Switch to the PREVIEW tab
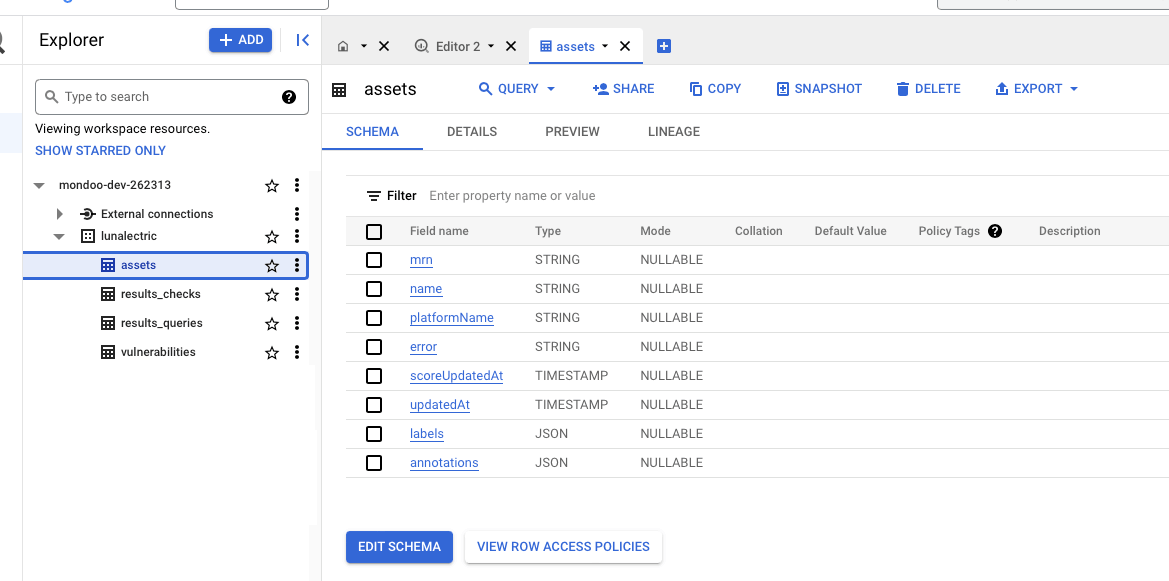 pyautogui.click(x=572, y=131)
